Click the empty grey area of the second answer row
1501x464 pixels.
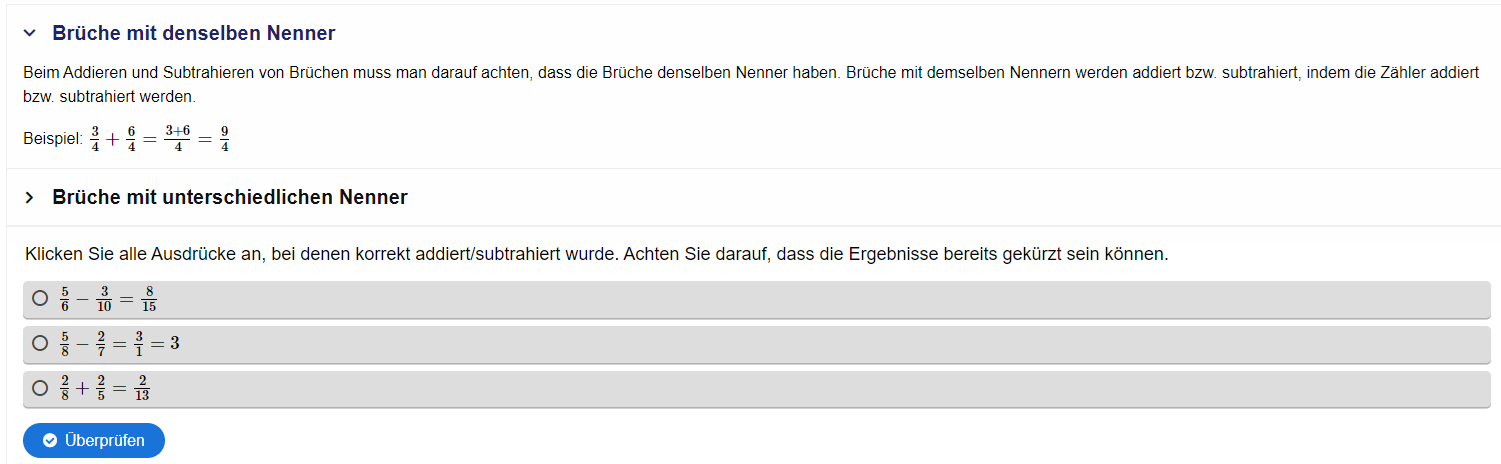tap(800, 344)
